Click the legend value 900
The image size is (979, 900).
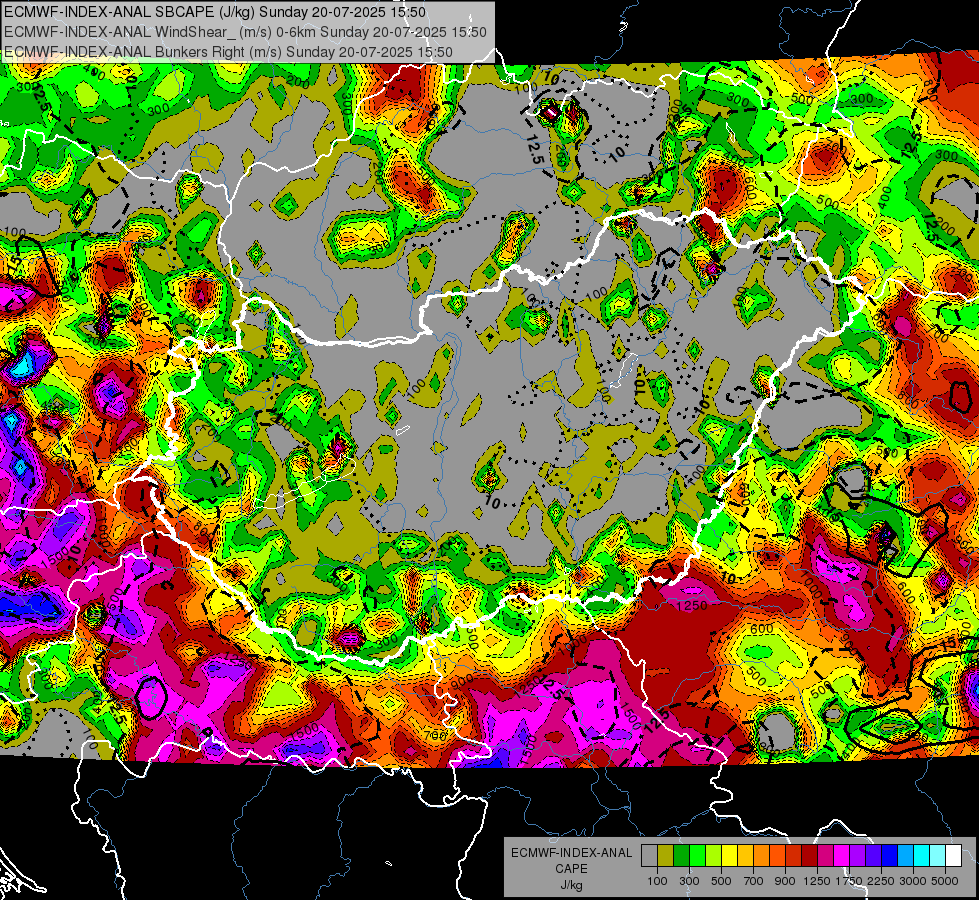click(785, 881)
